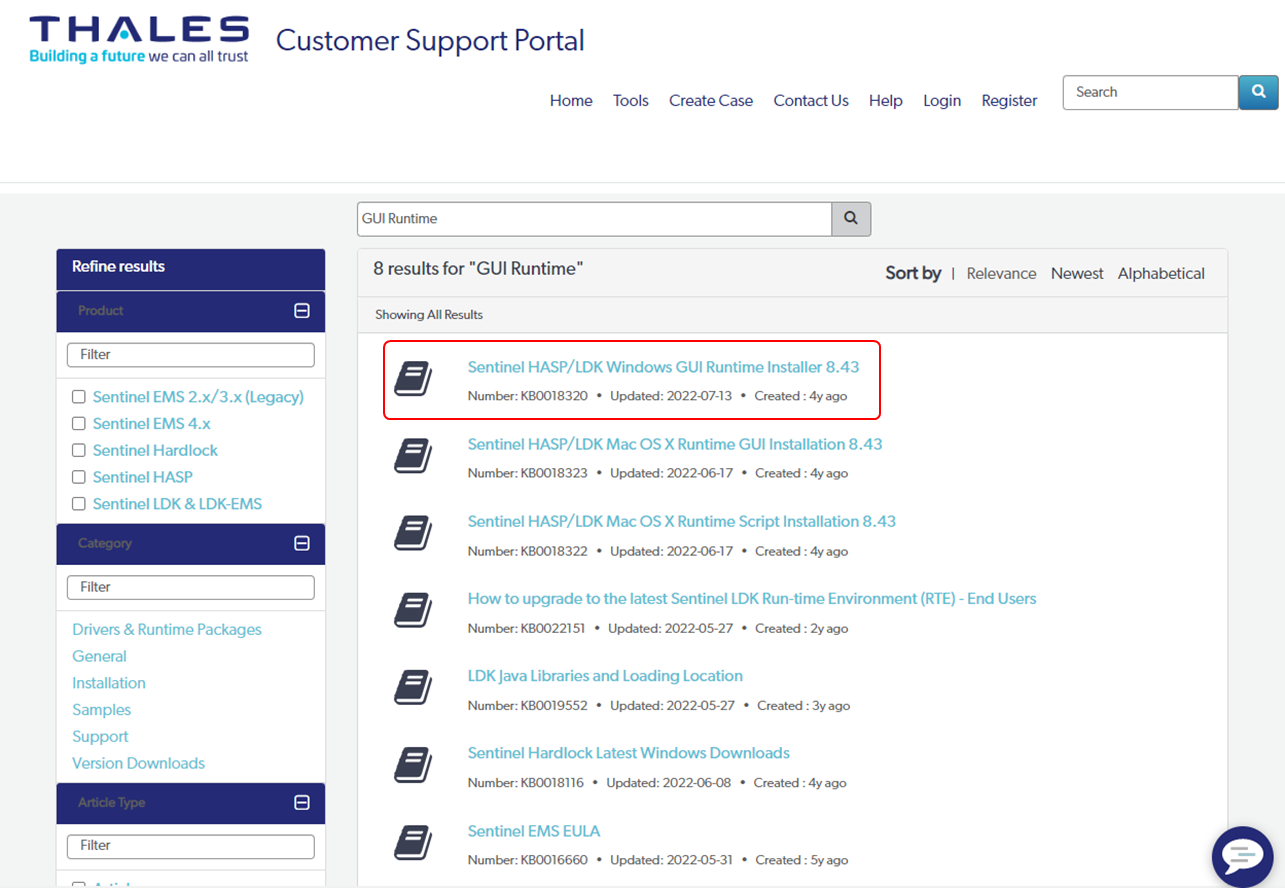This screenshot has height=888, width=1285.
Task: Check the Sentinel EMS 4.x checkbox
Action: click(79, 424)
